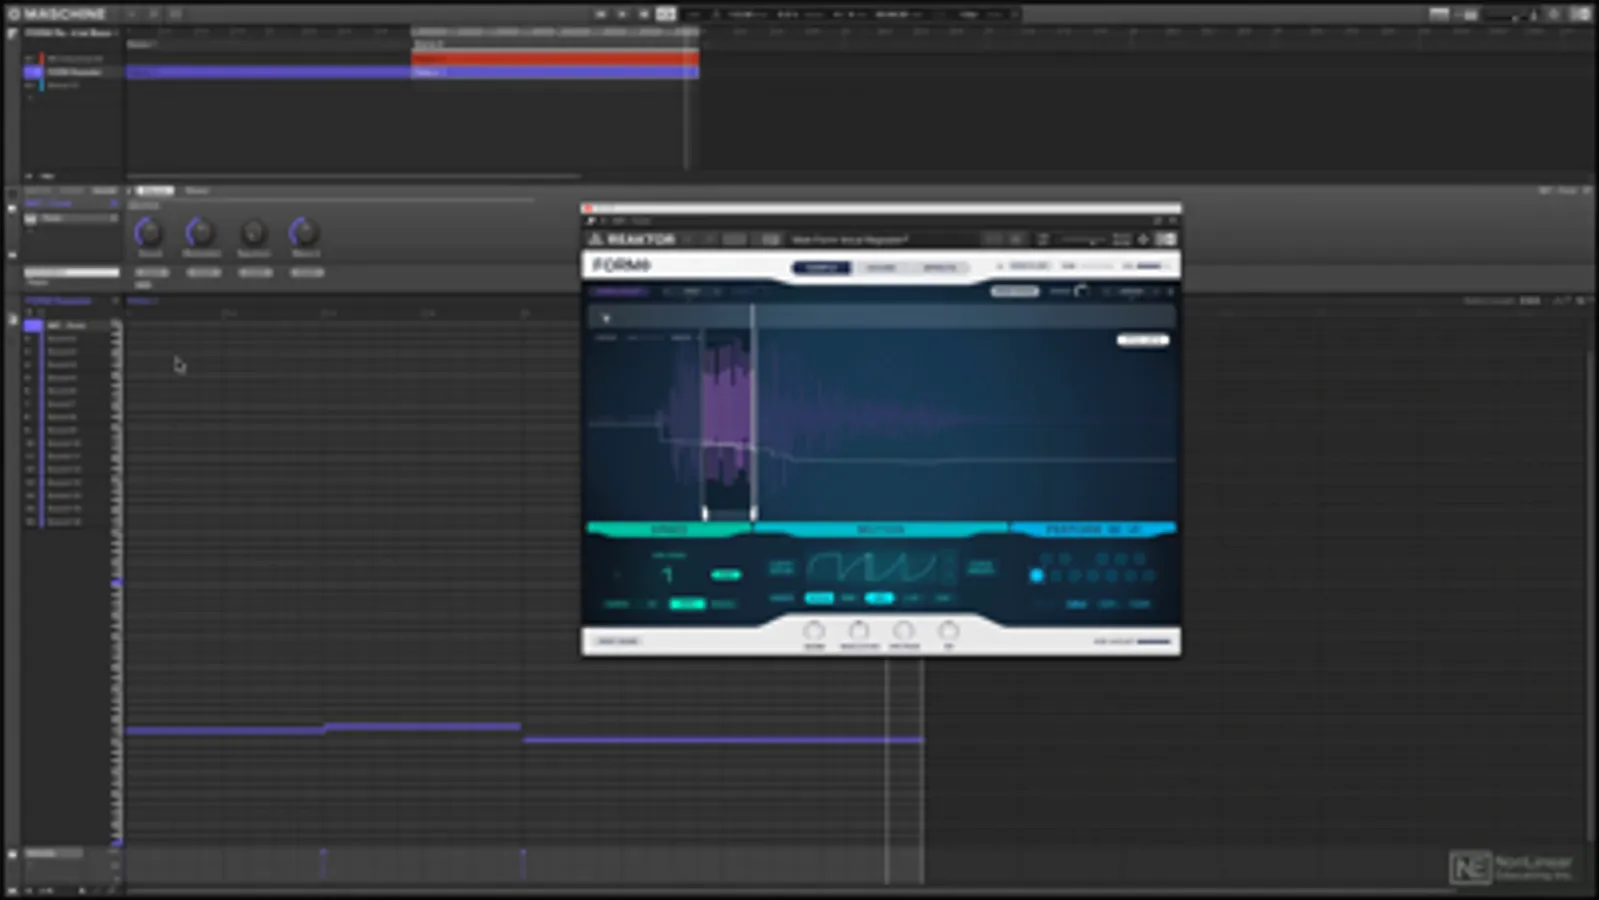The image size is (1599, 900).
Task: Toggle the highlighted transport button beside record
Action: (x=666, y=14)
